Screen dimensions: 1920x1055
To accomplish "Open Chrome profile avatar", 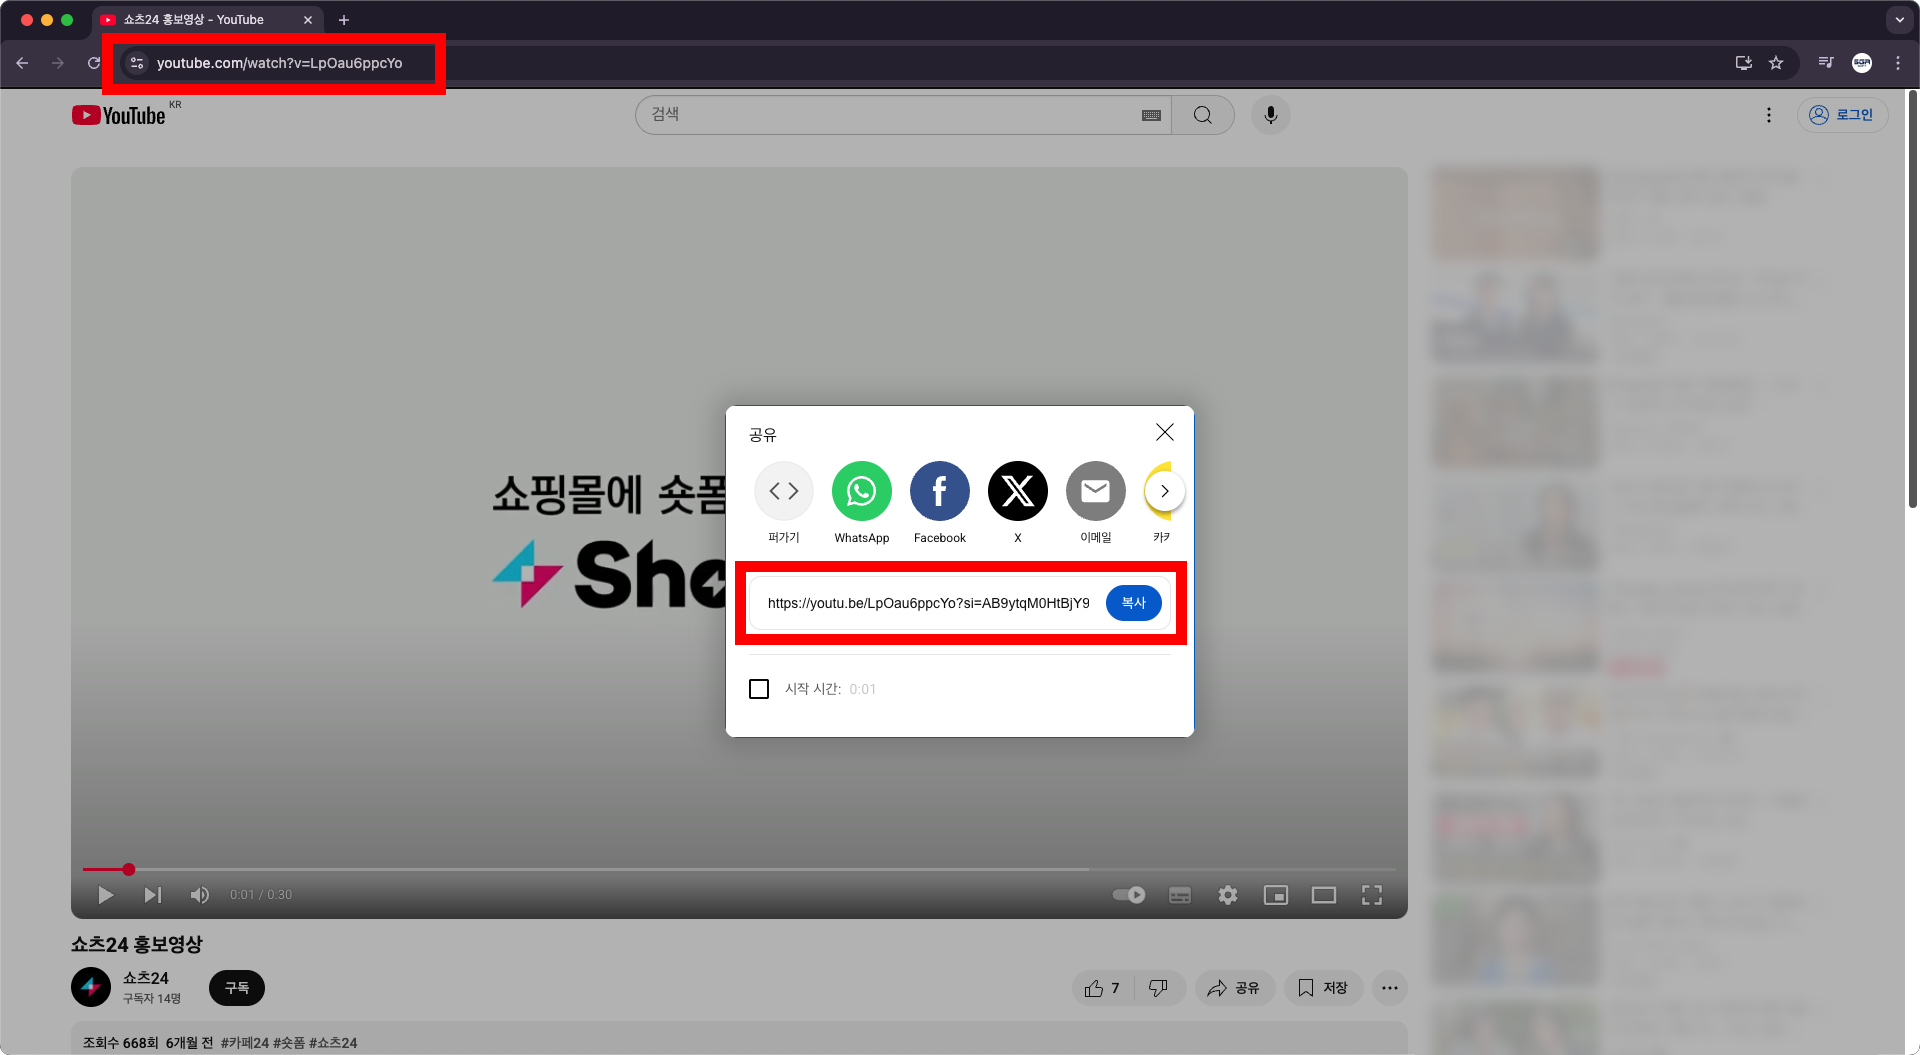I will (x=1862, y=63).
